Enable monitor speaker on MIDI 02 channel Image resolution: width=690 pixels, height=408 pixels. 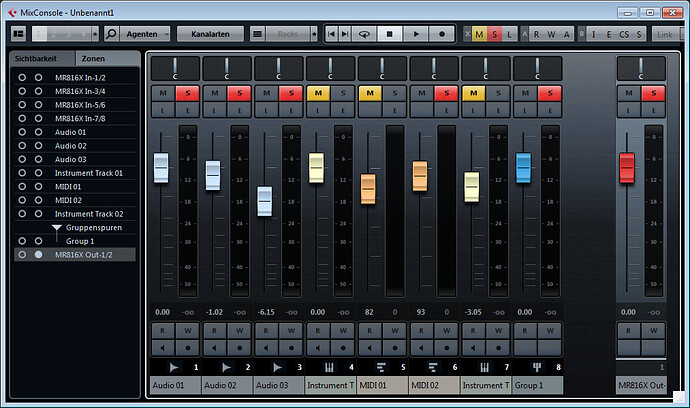(422, 348)
